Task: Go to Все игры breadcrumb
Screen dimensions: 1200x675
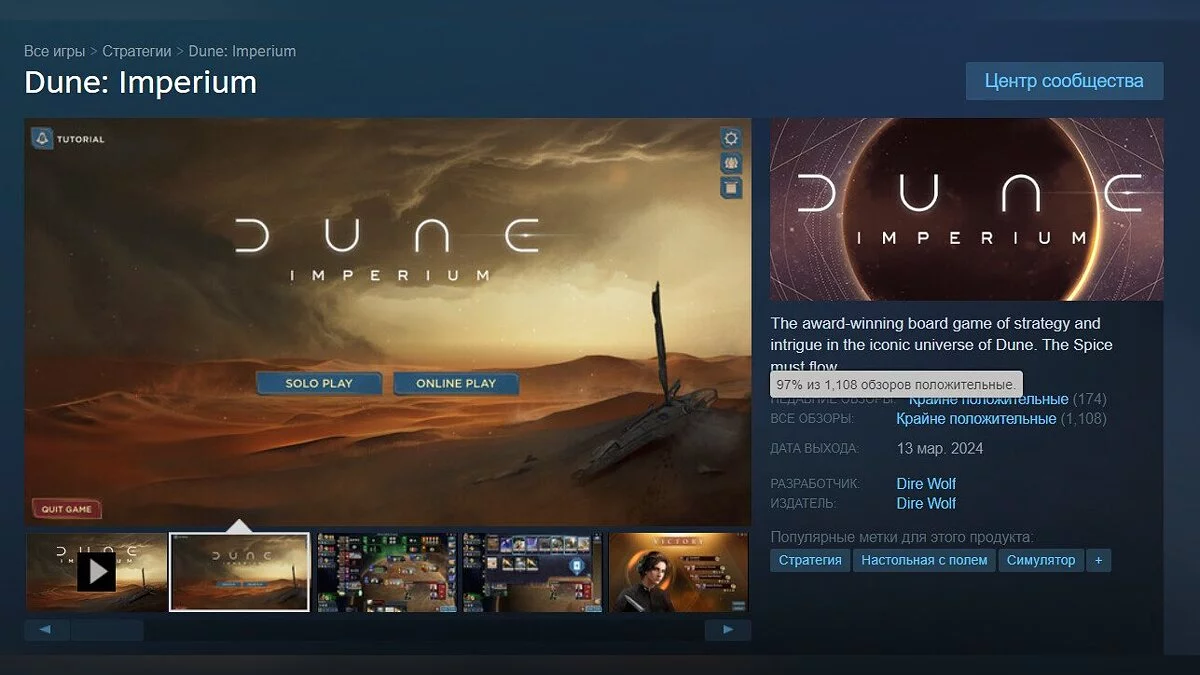Action: coord(54,51)
